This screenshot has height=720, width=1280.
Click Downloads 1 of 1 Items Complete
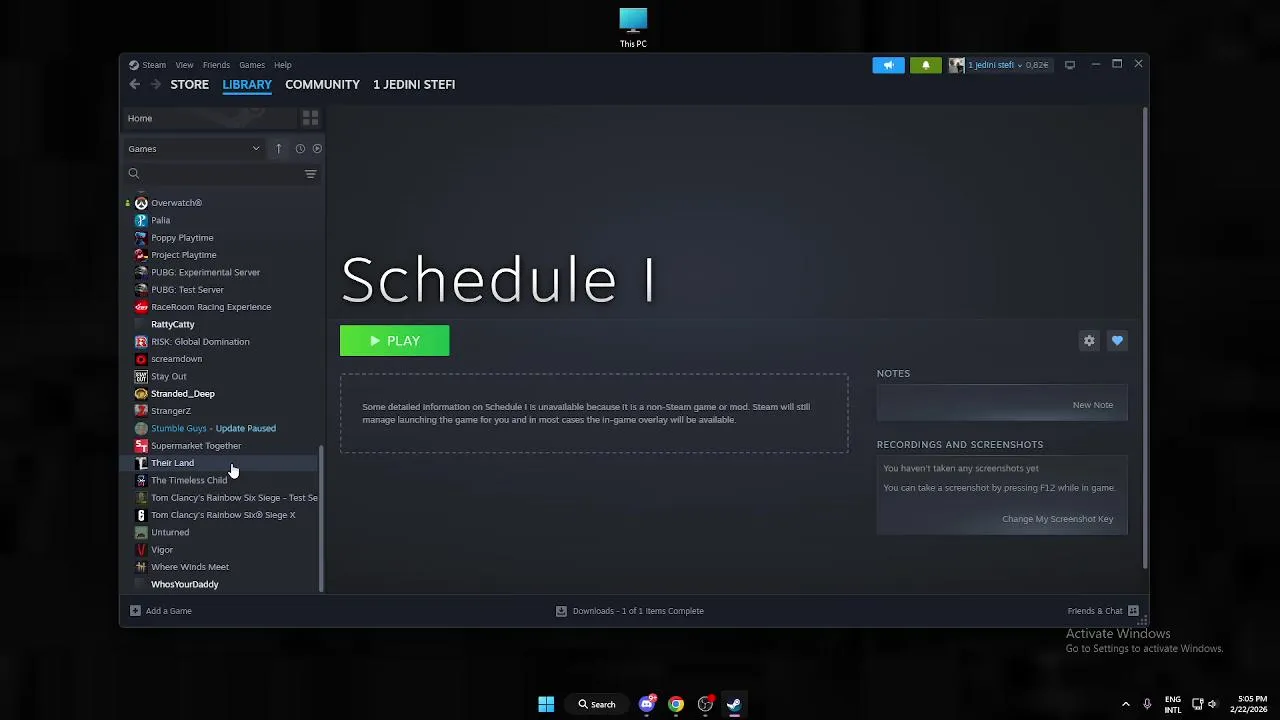(638, 611)
